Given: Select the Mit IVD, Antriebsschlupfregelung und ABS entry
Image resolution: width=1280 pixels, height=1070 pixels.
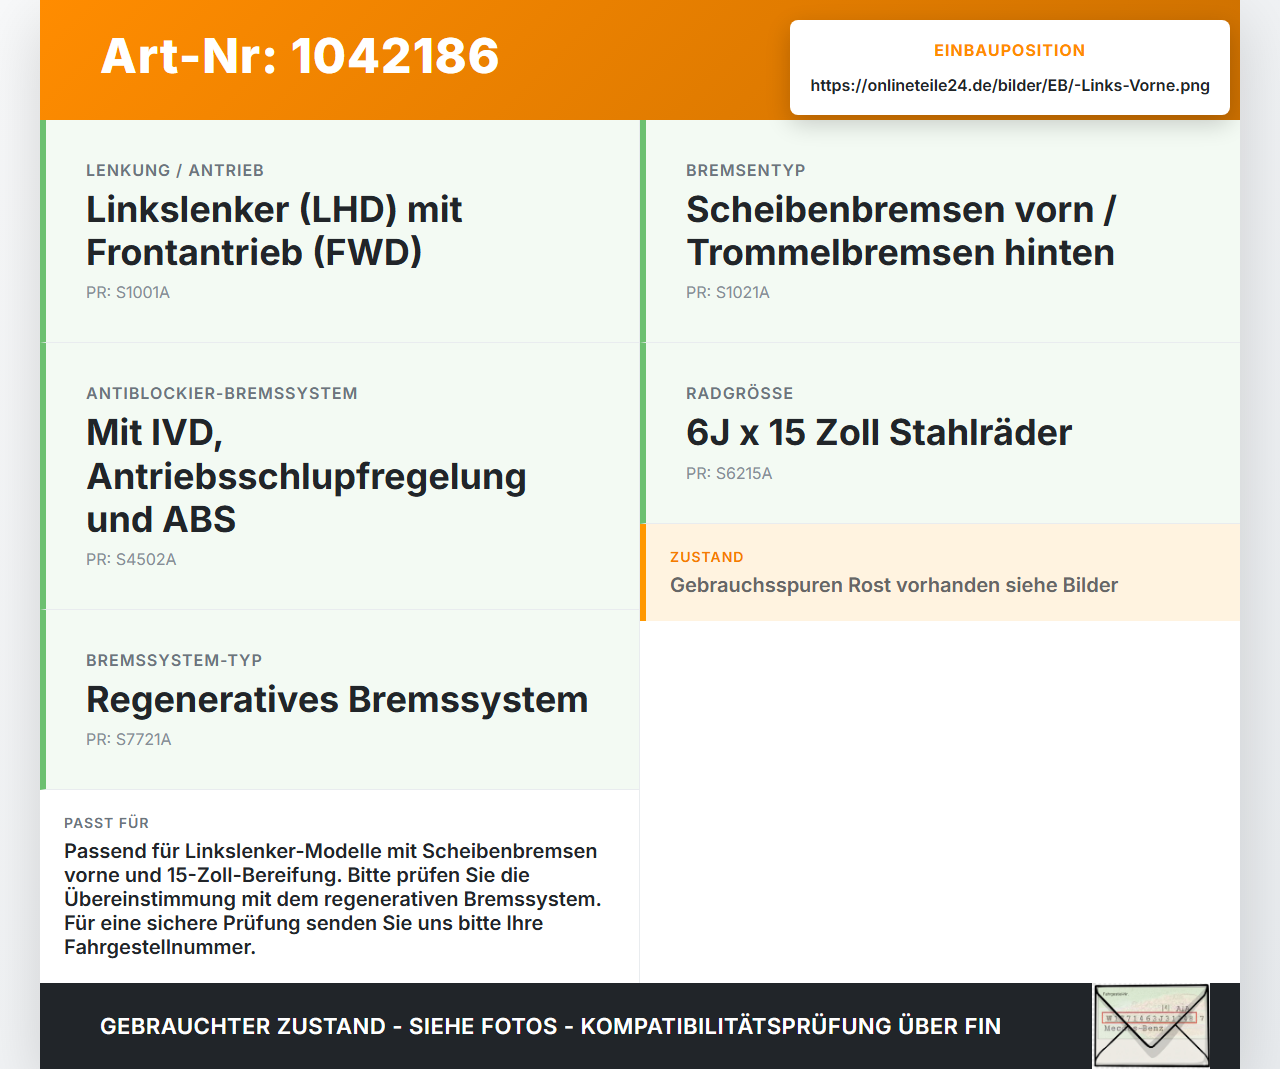Looking at the screenshot, I should point(340,476).
